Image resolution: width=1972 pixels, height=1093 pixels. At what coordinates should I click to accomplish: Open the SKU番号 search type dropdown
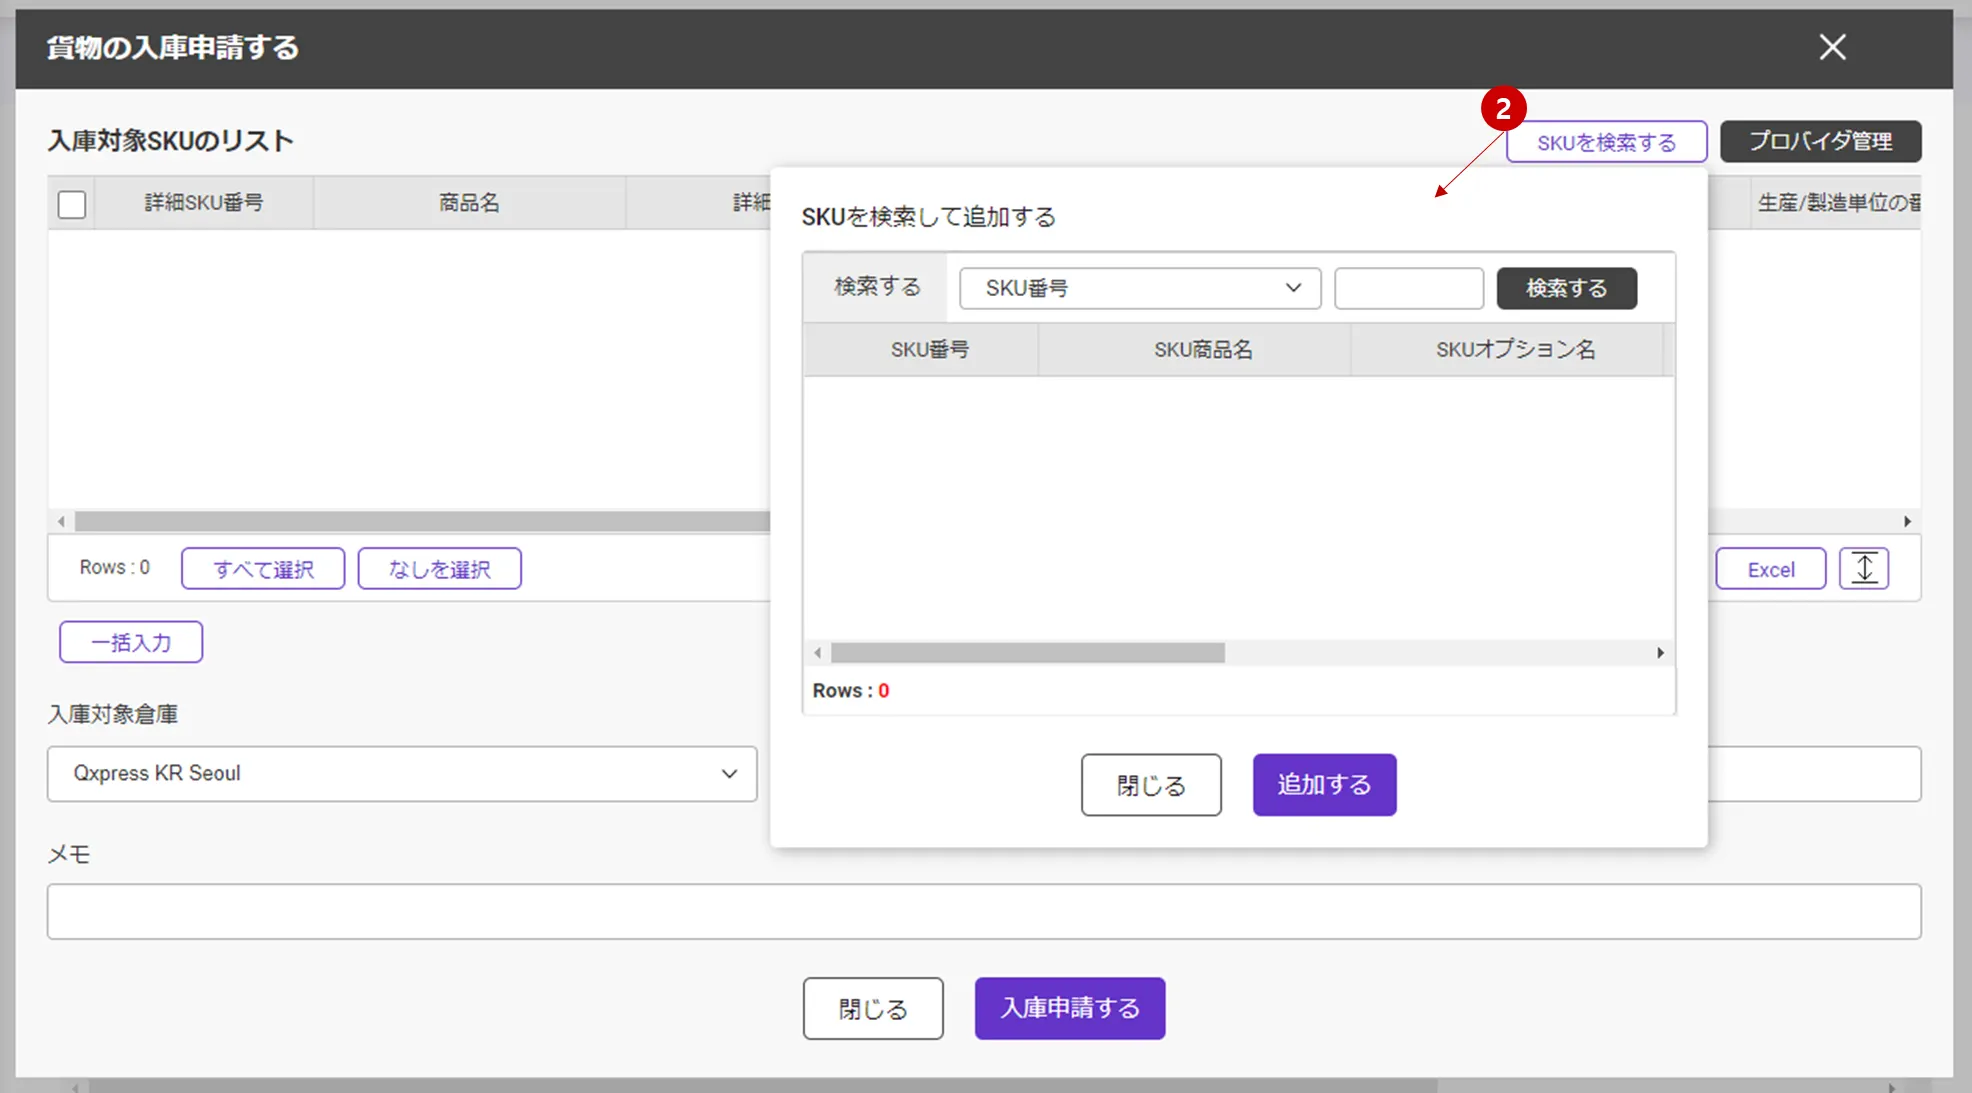[1139, 288]
